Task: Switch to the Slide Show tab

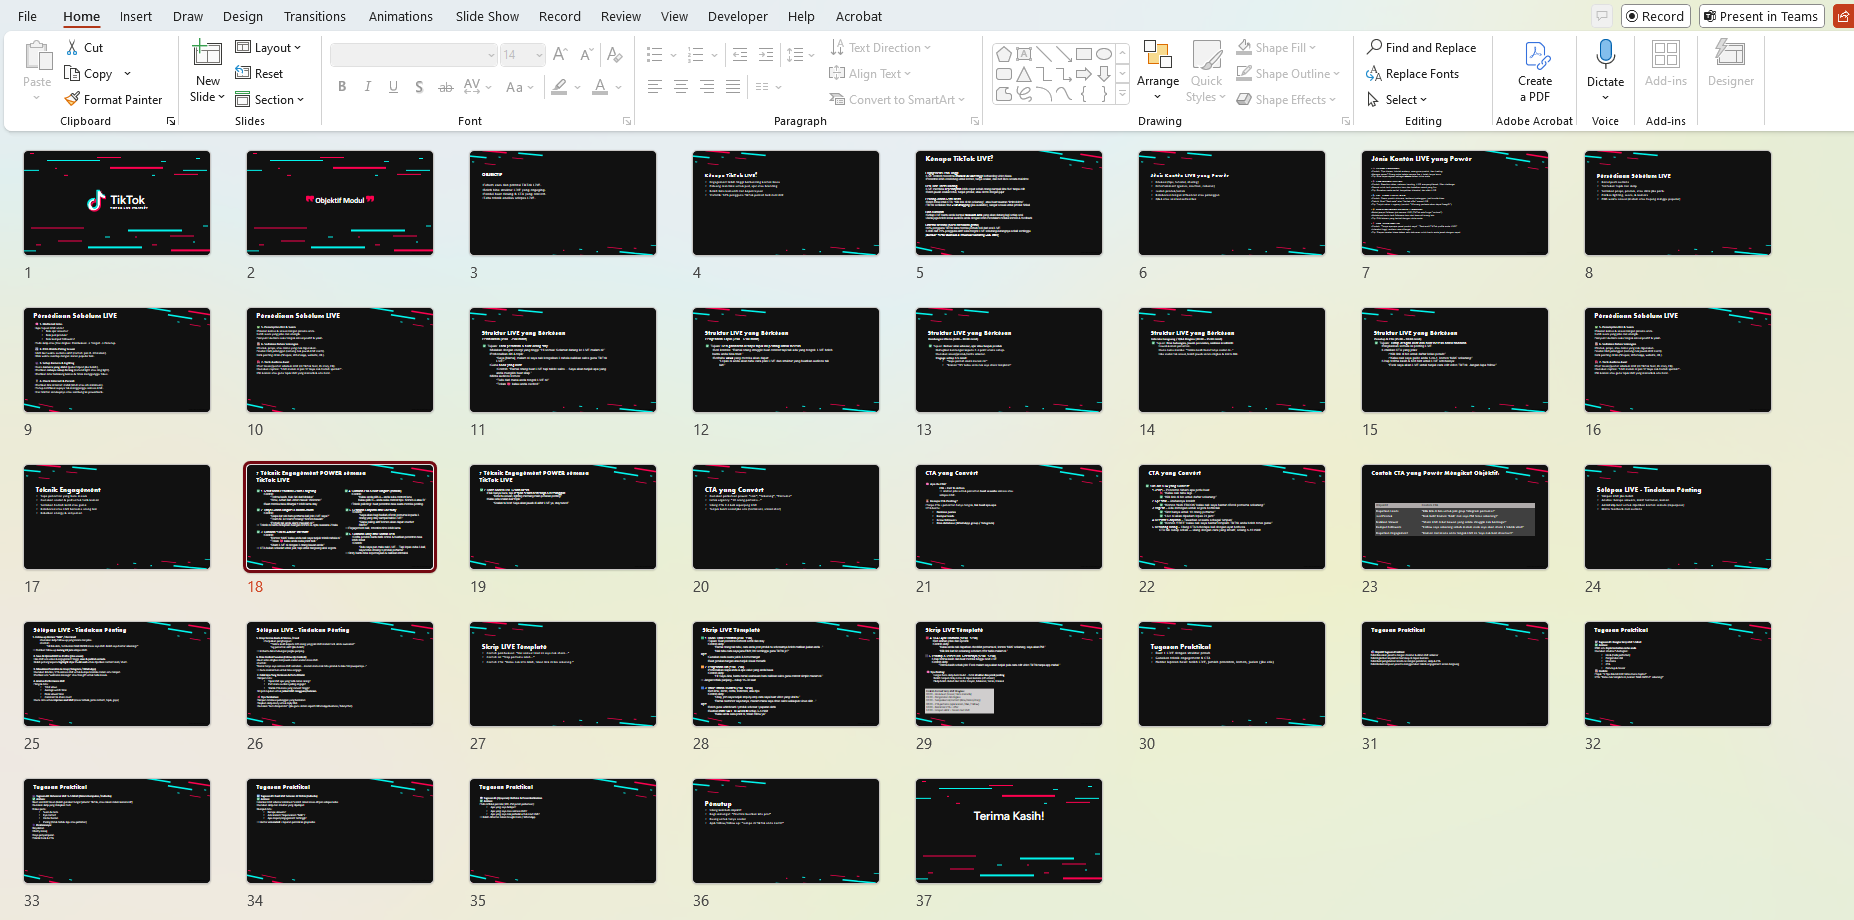Action: (487, 16)
